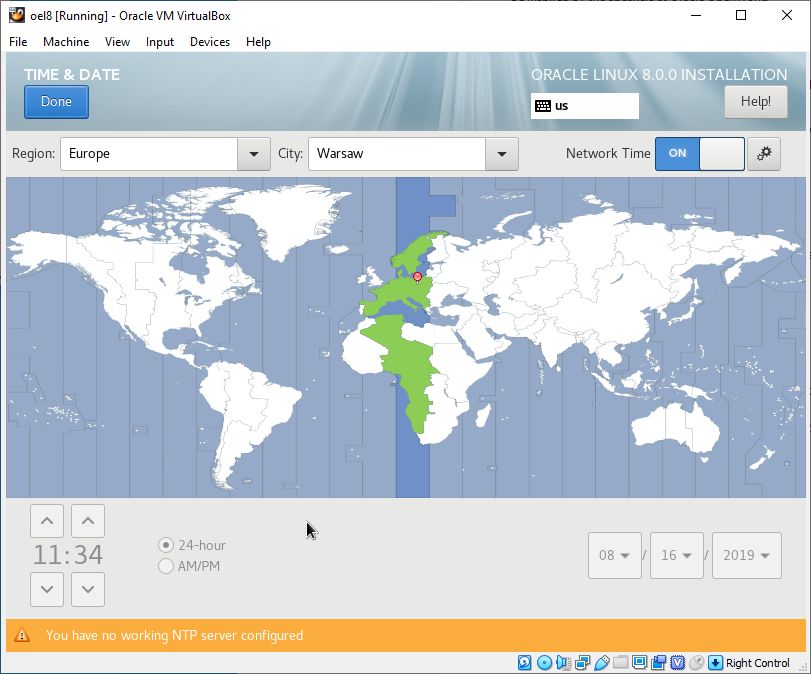
Task: Click the CPU virtualization icon in the status bar
Action: click(678, 663)
